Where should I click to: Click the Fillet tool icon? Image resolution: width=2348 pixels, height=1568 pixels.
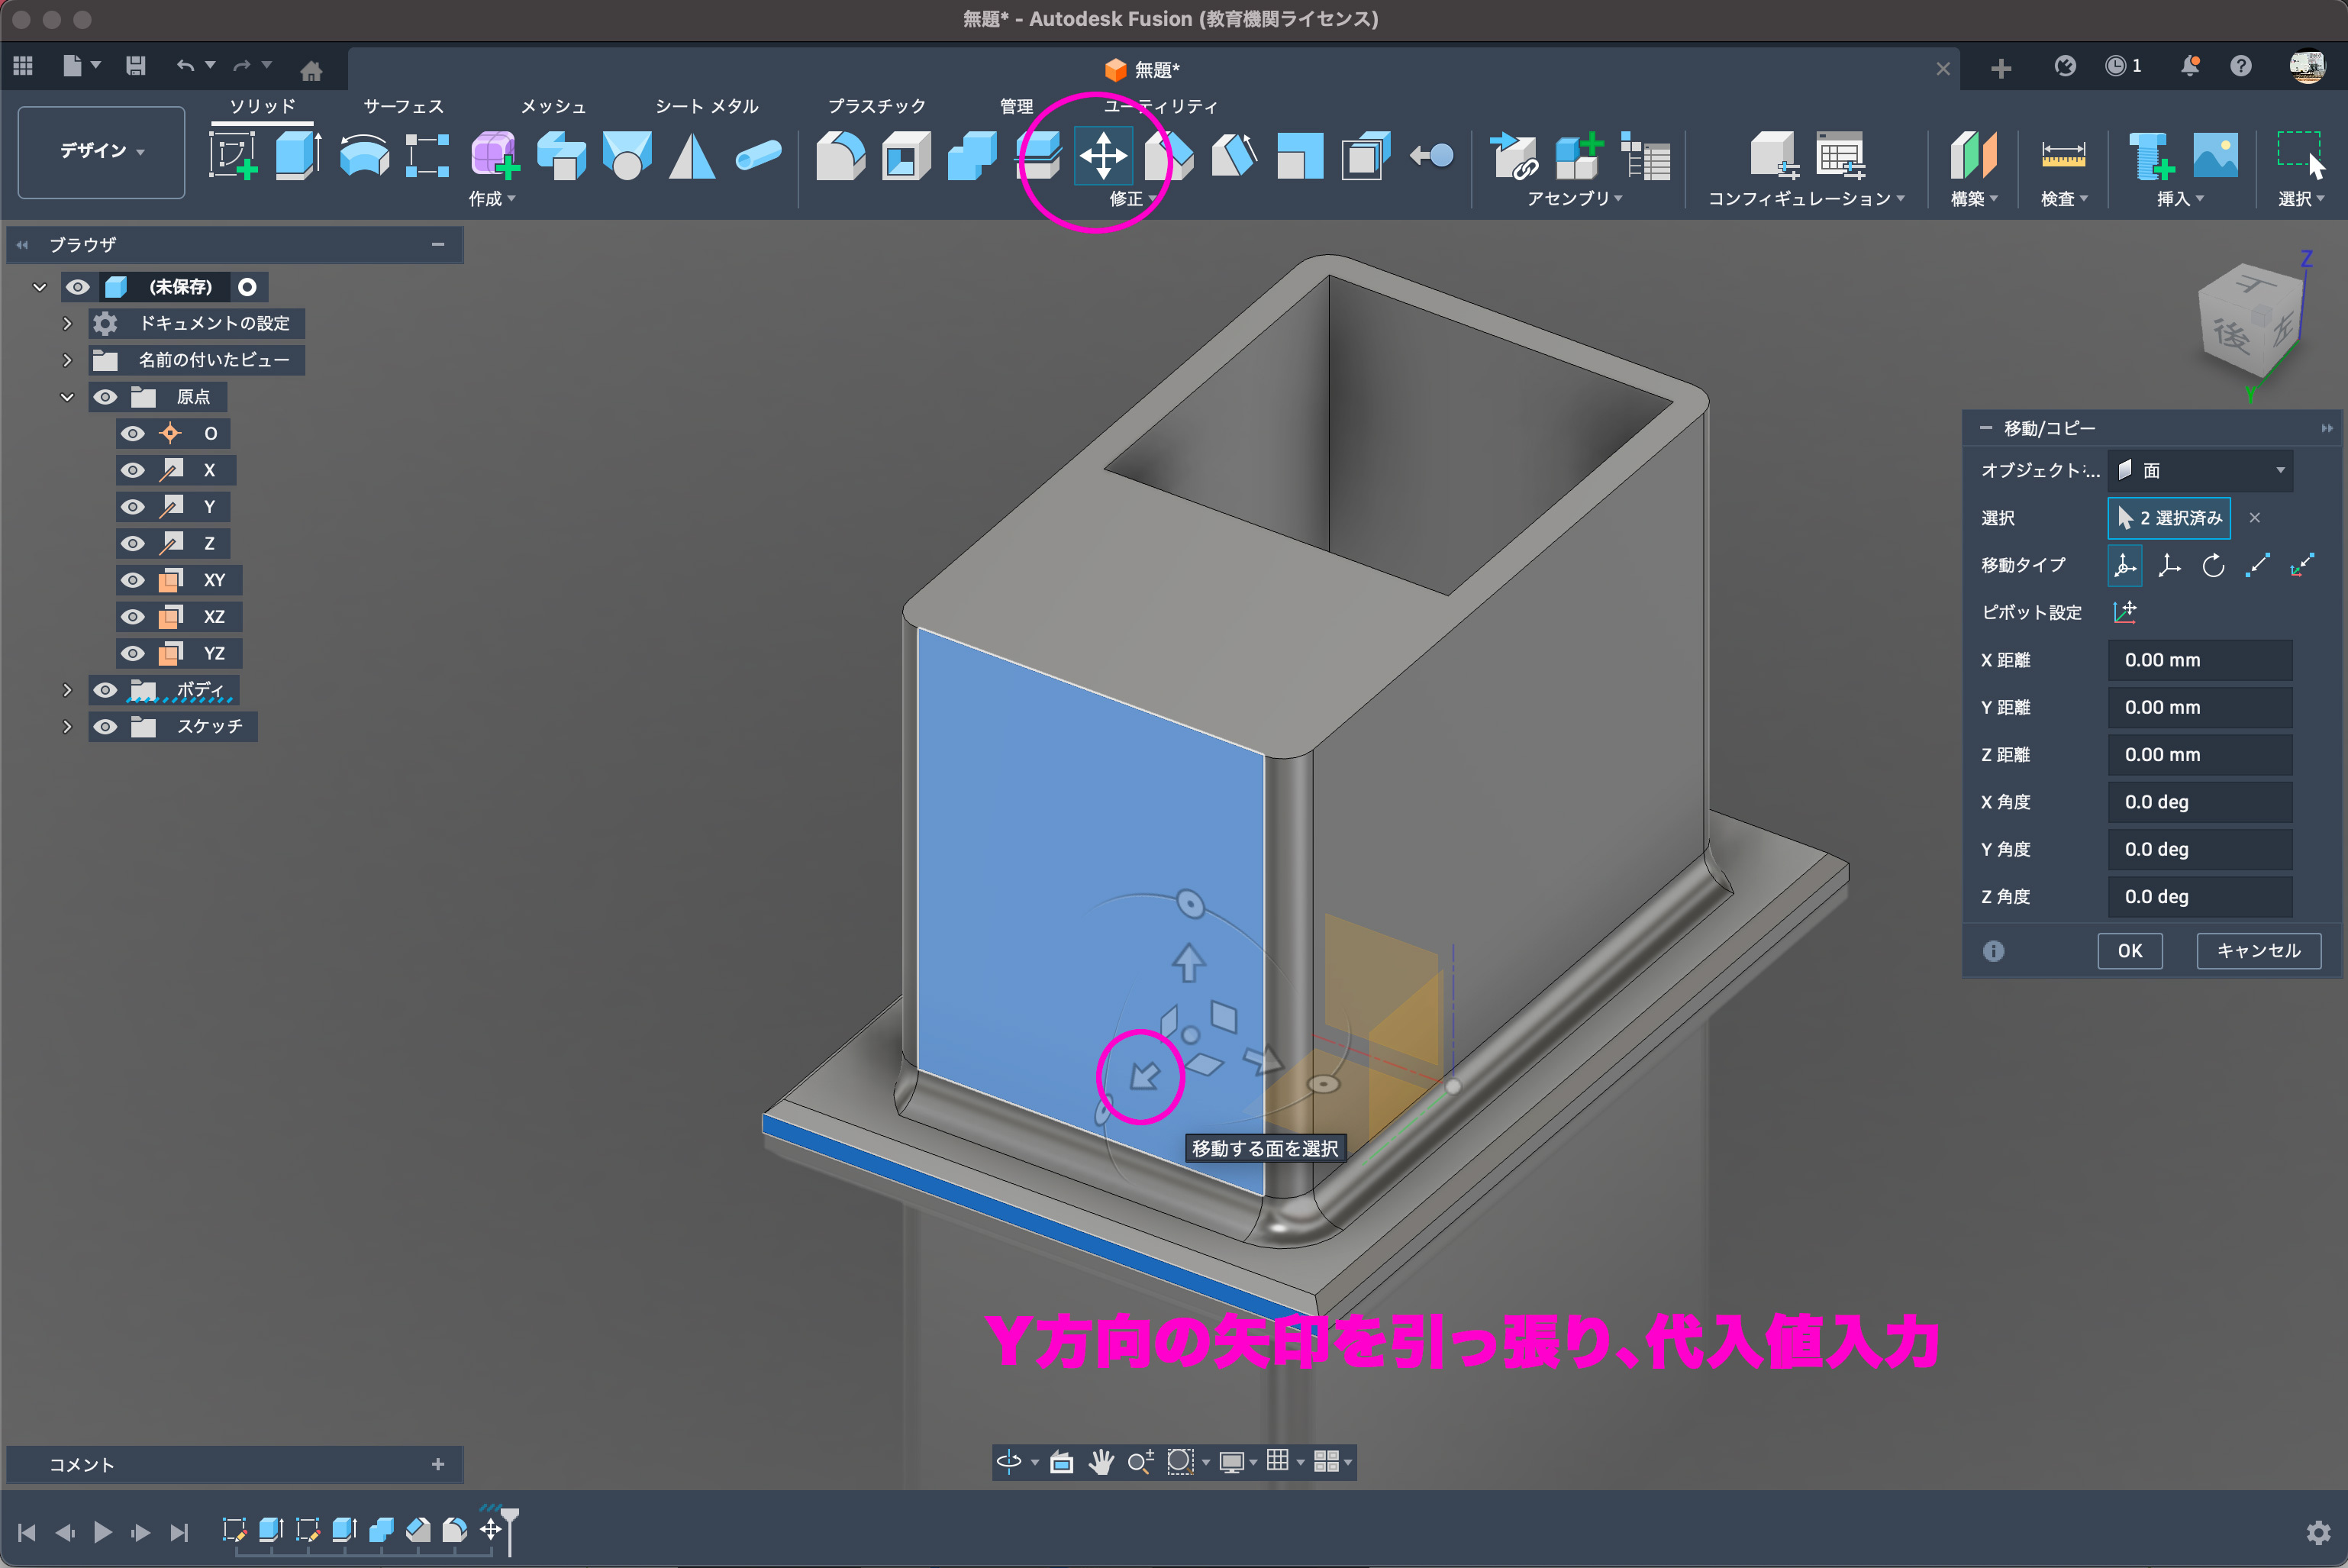[840, 156]
